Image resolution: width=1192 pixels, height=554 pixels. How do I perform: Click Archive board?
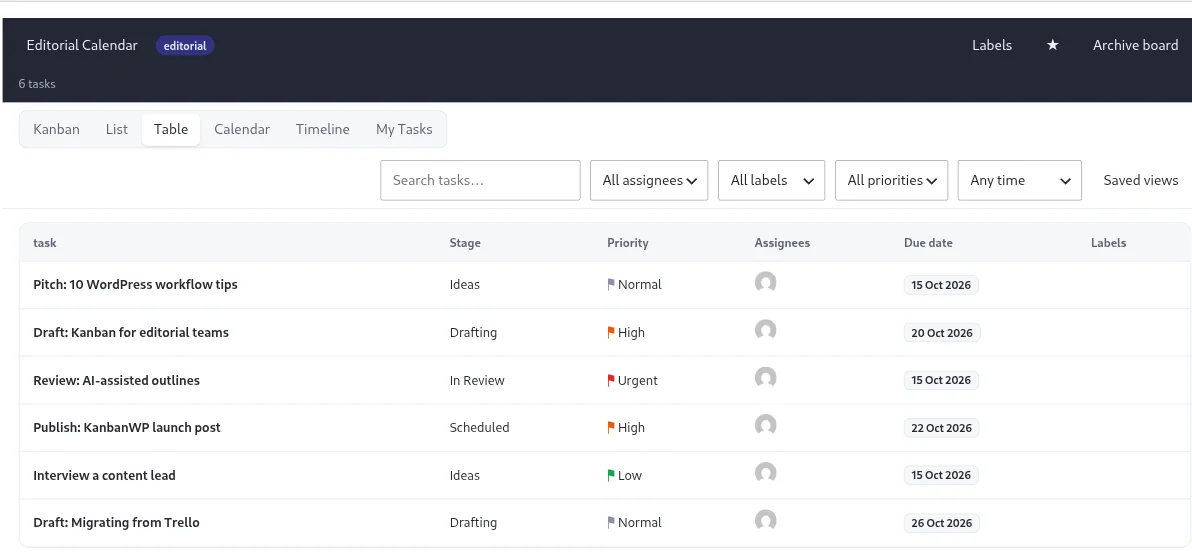point(1136,45)
